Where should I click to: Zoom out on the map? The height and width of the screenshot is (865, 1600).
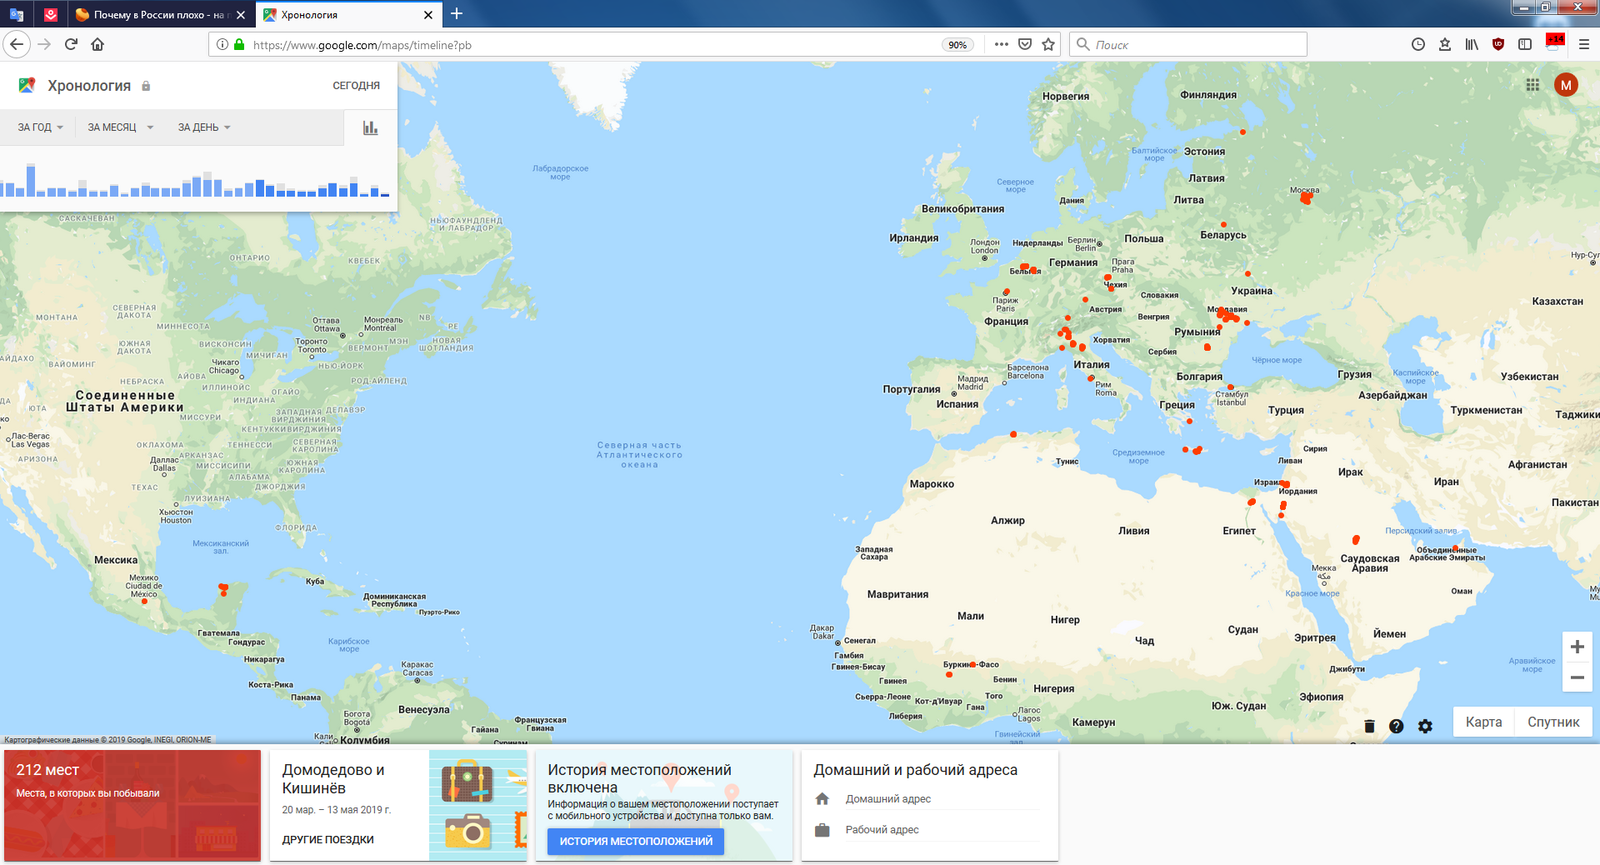1577,678
